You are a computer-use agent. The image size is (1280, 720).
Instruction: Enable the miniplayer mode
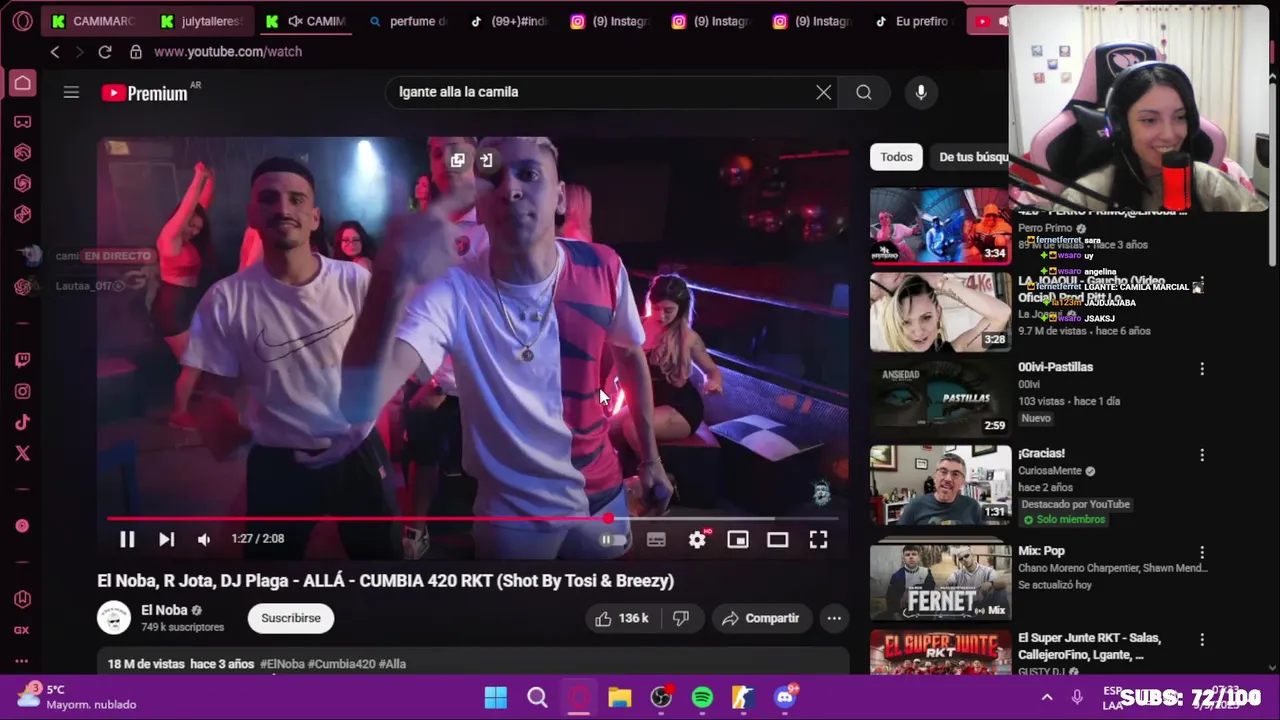(738, 539)
